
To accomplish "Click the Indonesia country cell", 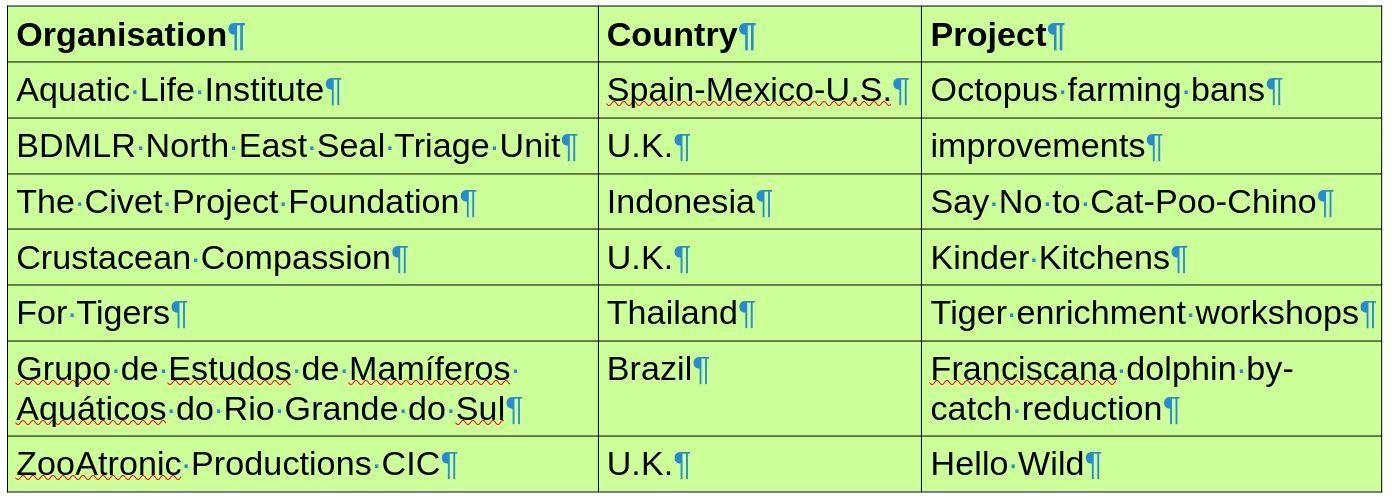I will coord(680,203).
